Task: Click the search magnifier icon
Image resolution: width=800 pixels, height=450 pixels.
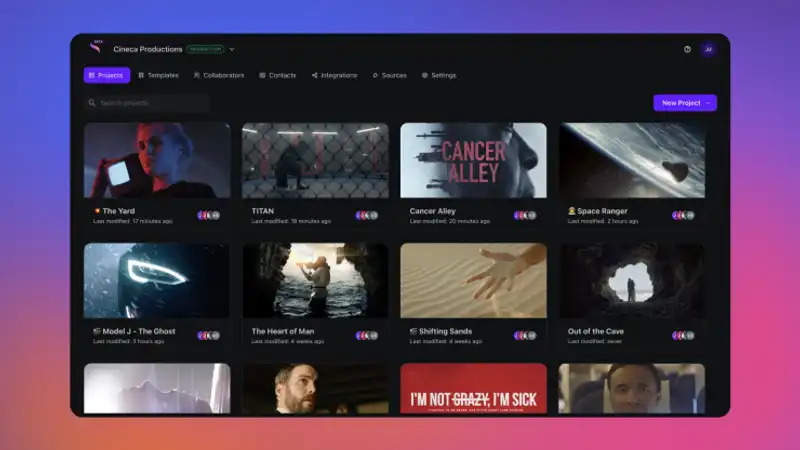Action: 92,103
